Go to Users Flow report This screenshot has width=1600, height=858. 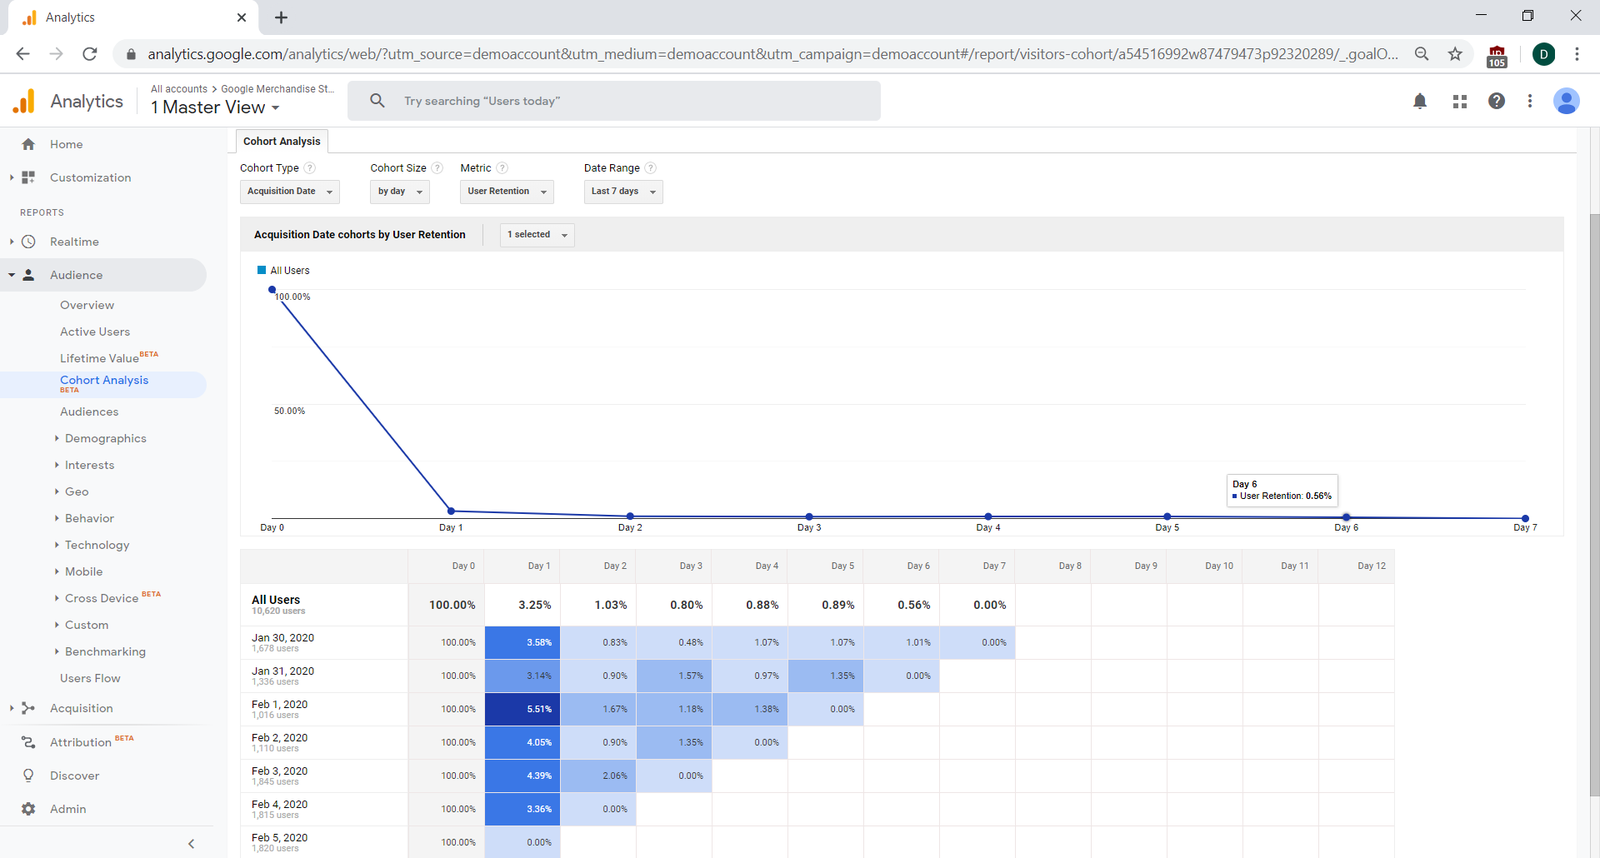(x=90, y=678)
